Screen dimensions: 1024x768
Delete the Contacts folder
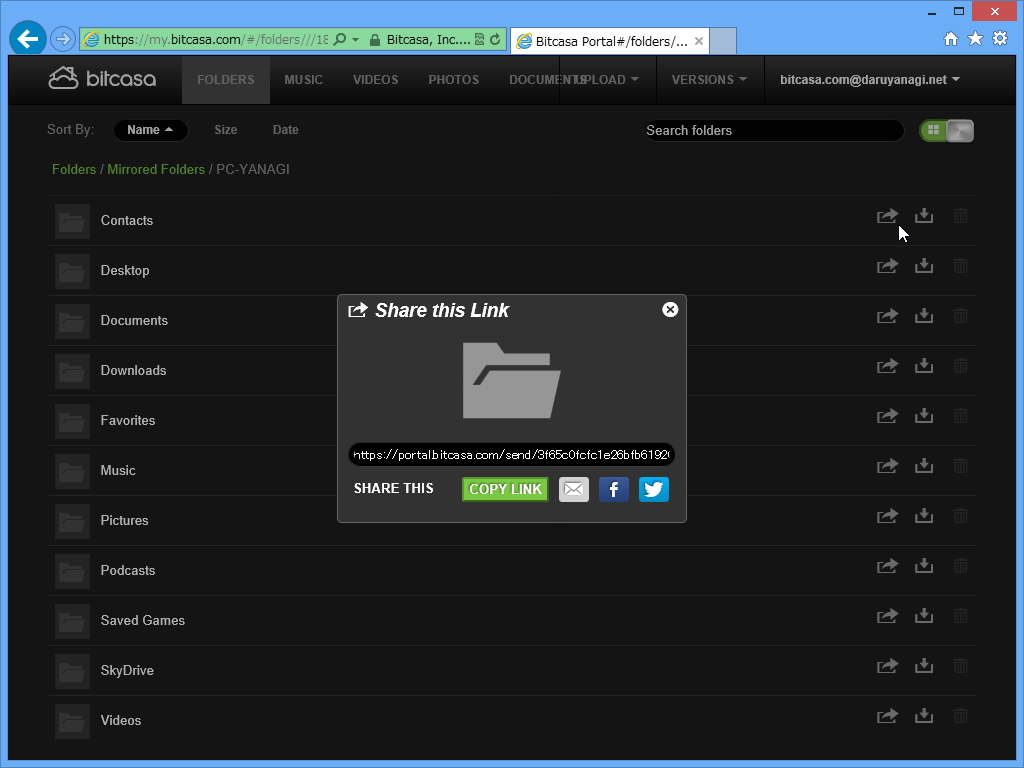(x=960, y=216)
